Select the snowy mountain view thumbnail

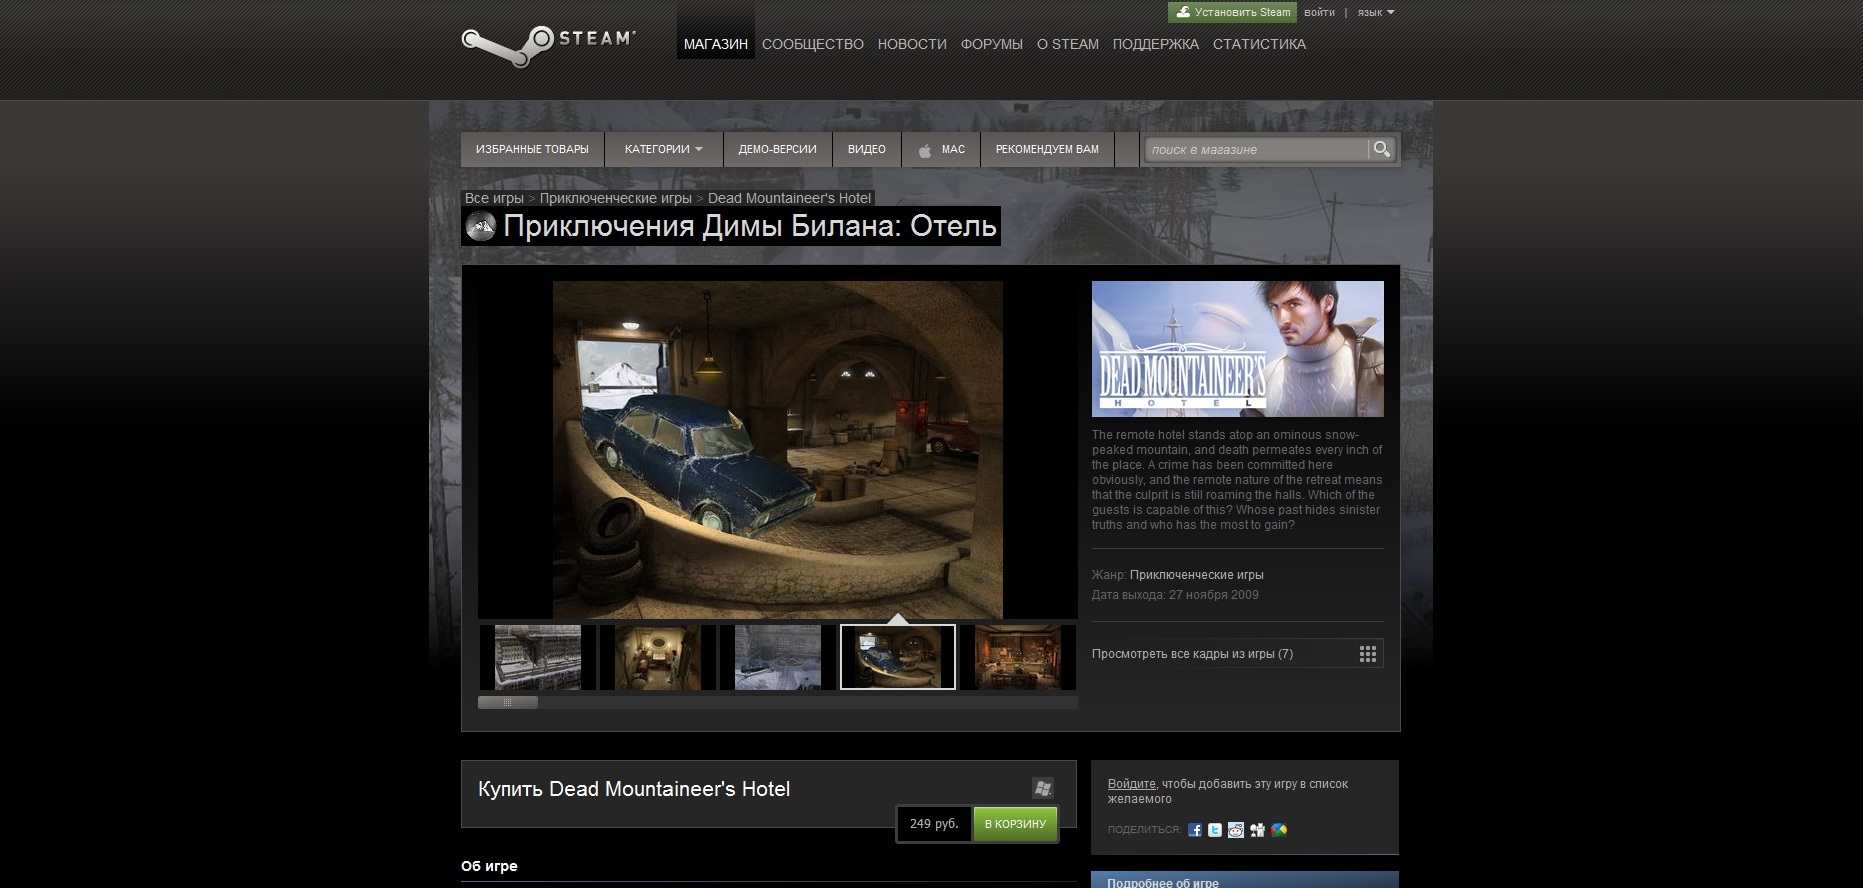tap(778, 658)
